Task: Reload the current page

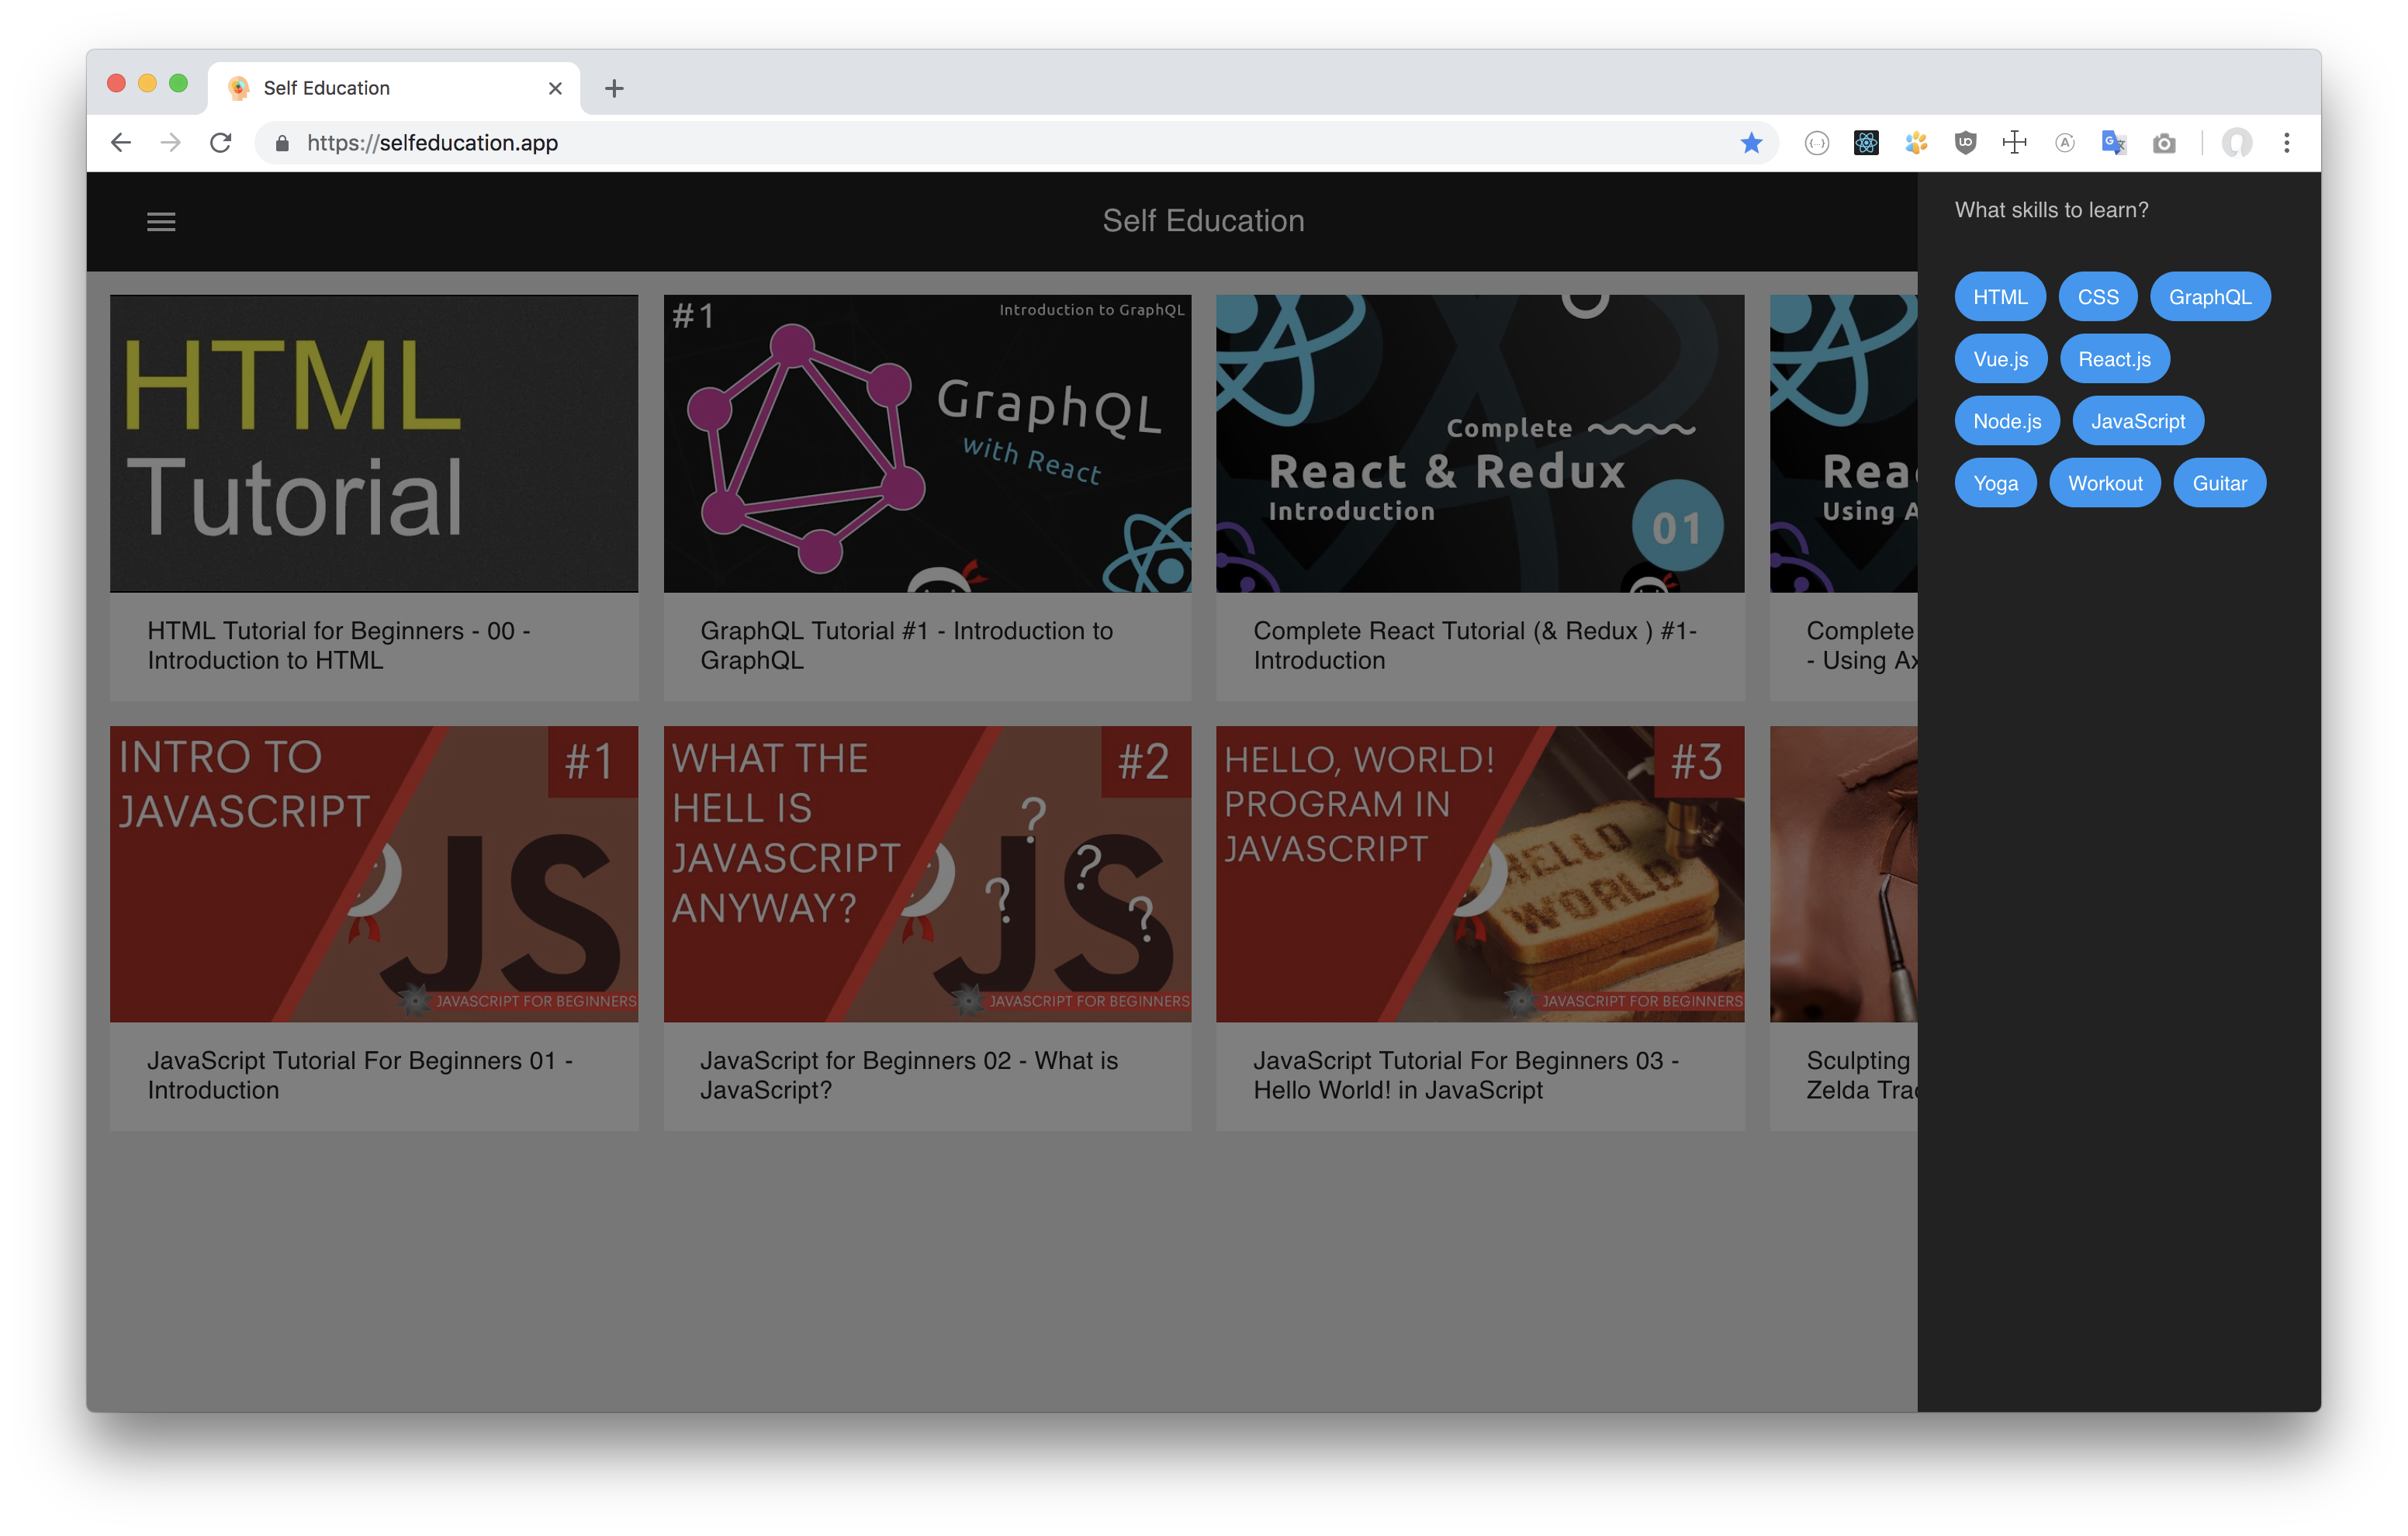Action: (221, 143)
